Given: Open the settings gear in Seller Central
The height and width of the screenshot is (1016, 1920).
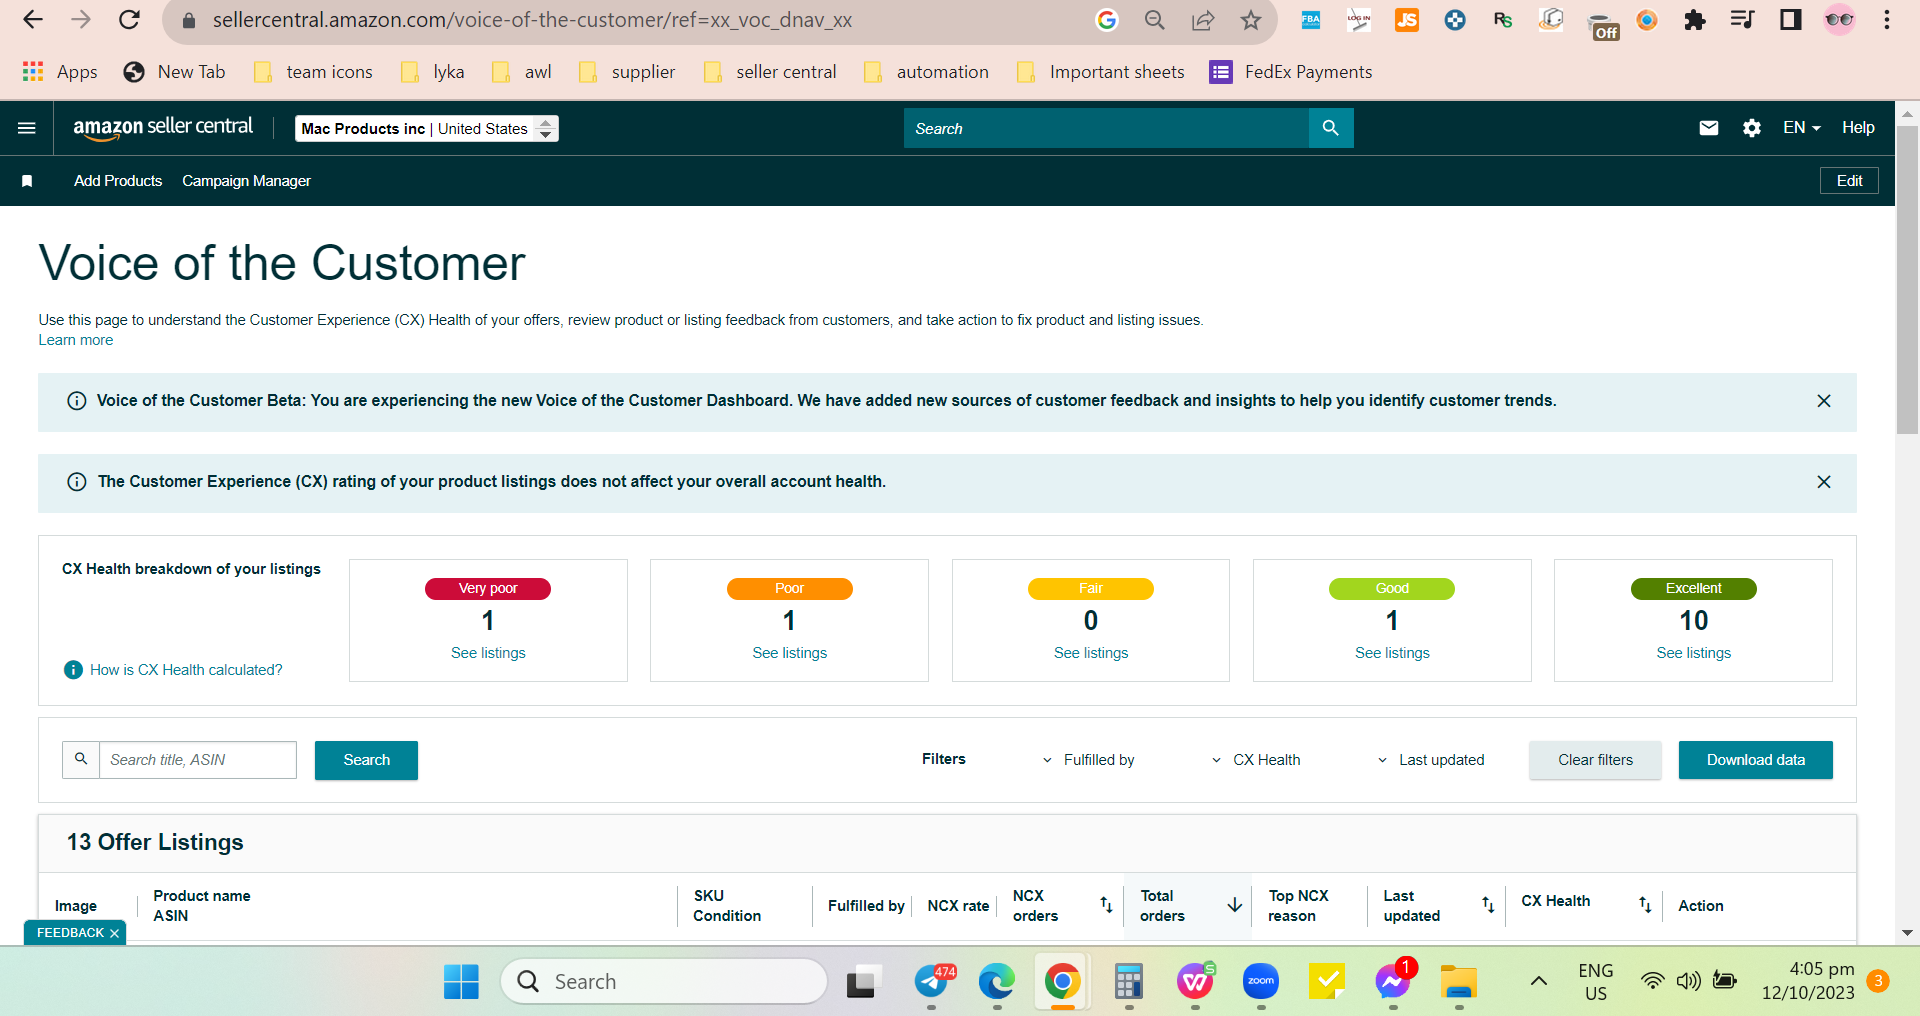Looking at the screenshot, I should pos(1752,128).
